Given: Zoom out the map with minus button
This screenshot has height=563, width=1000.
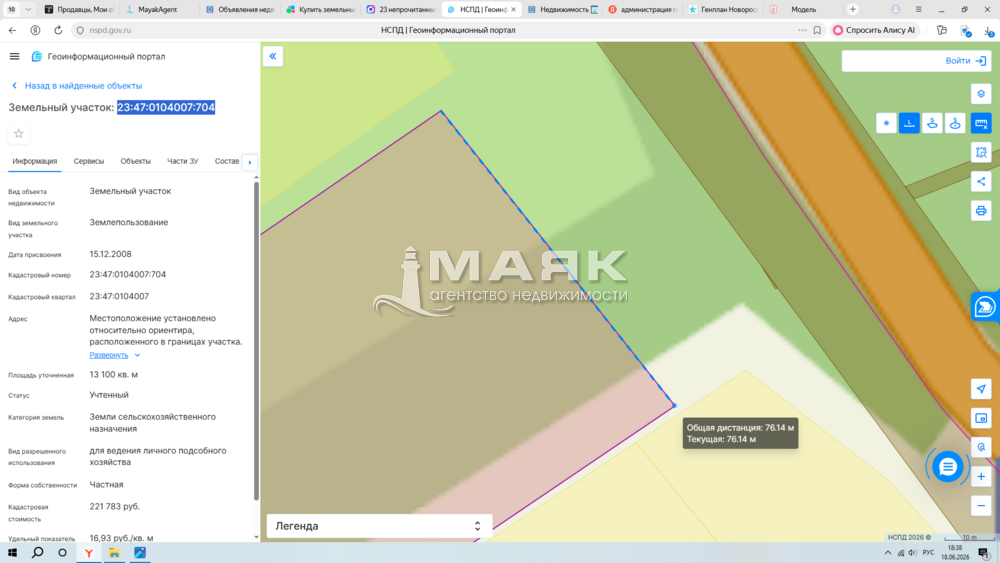Looking at the screenshot, I should [x=981, y=506].
